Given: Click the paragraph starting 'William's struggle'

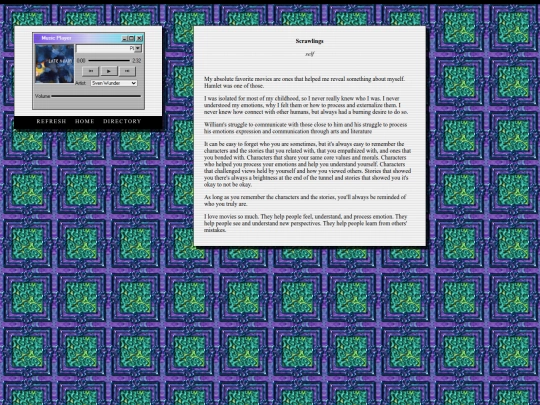Looking at the screenshot, I should [305, 128].
